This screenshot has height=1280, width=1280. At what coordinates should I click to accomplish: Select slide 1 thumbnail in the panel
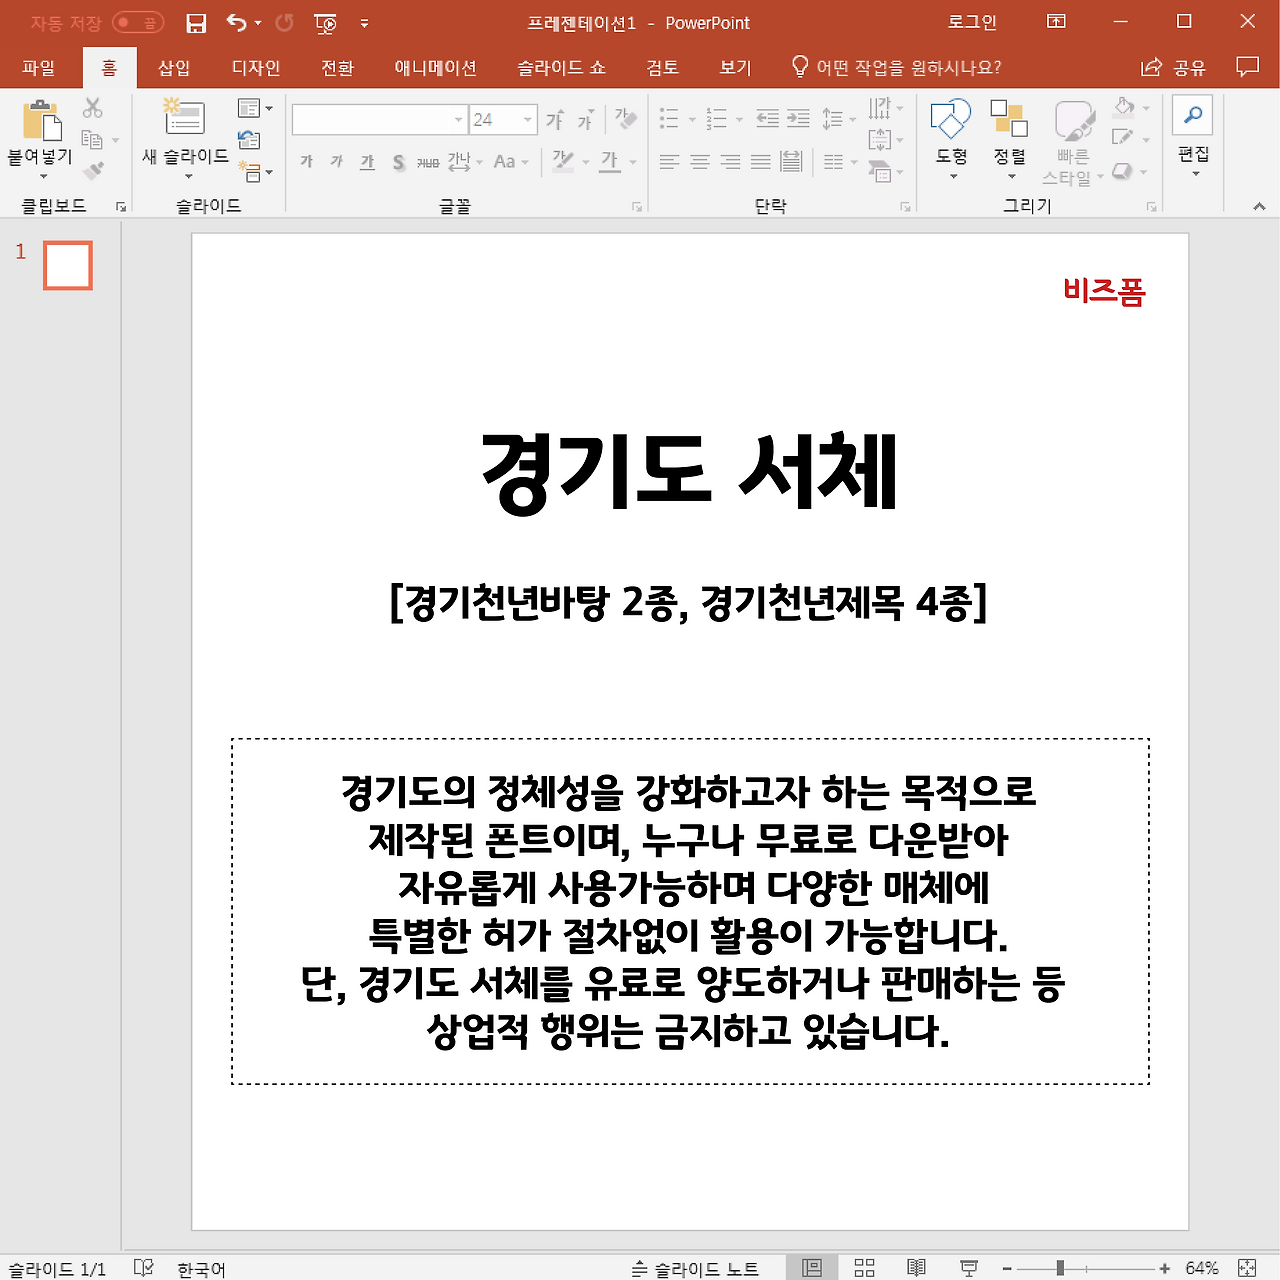click(67, 265)
